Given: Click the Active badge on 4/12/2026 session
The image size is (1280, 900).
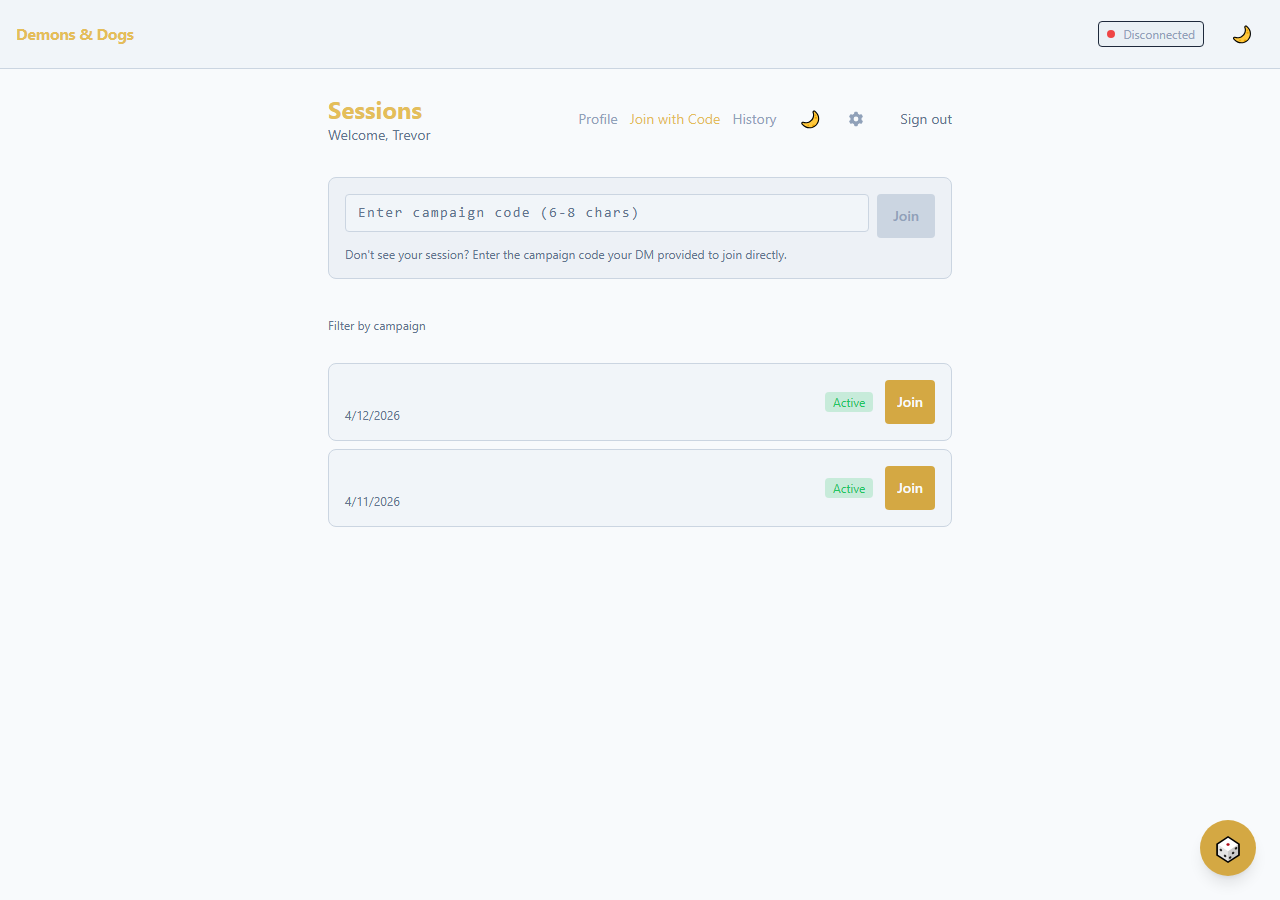Looking at the screenshot, I should (x=849, y=402).
